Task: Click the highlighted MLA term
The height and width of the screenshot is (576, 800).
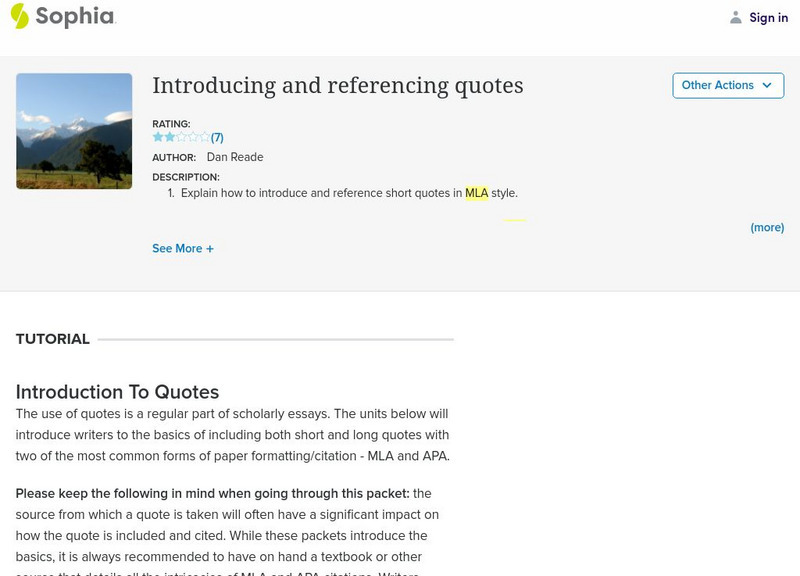Action: coord(476,193)
